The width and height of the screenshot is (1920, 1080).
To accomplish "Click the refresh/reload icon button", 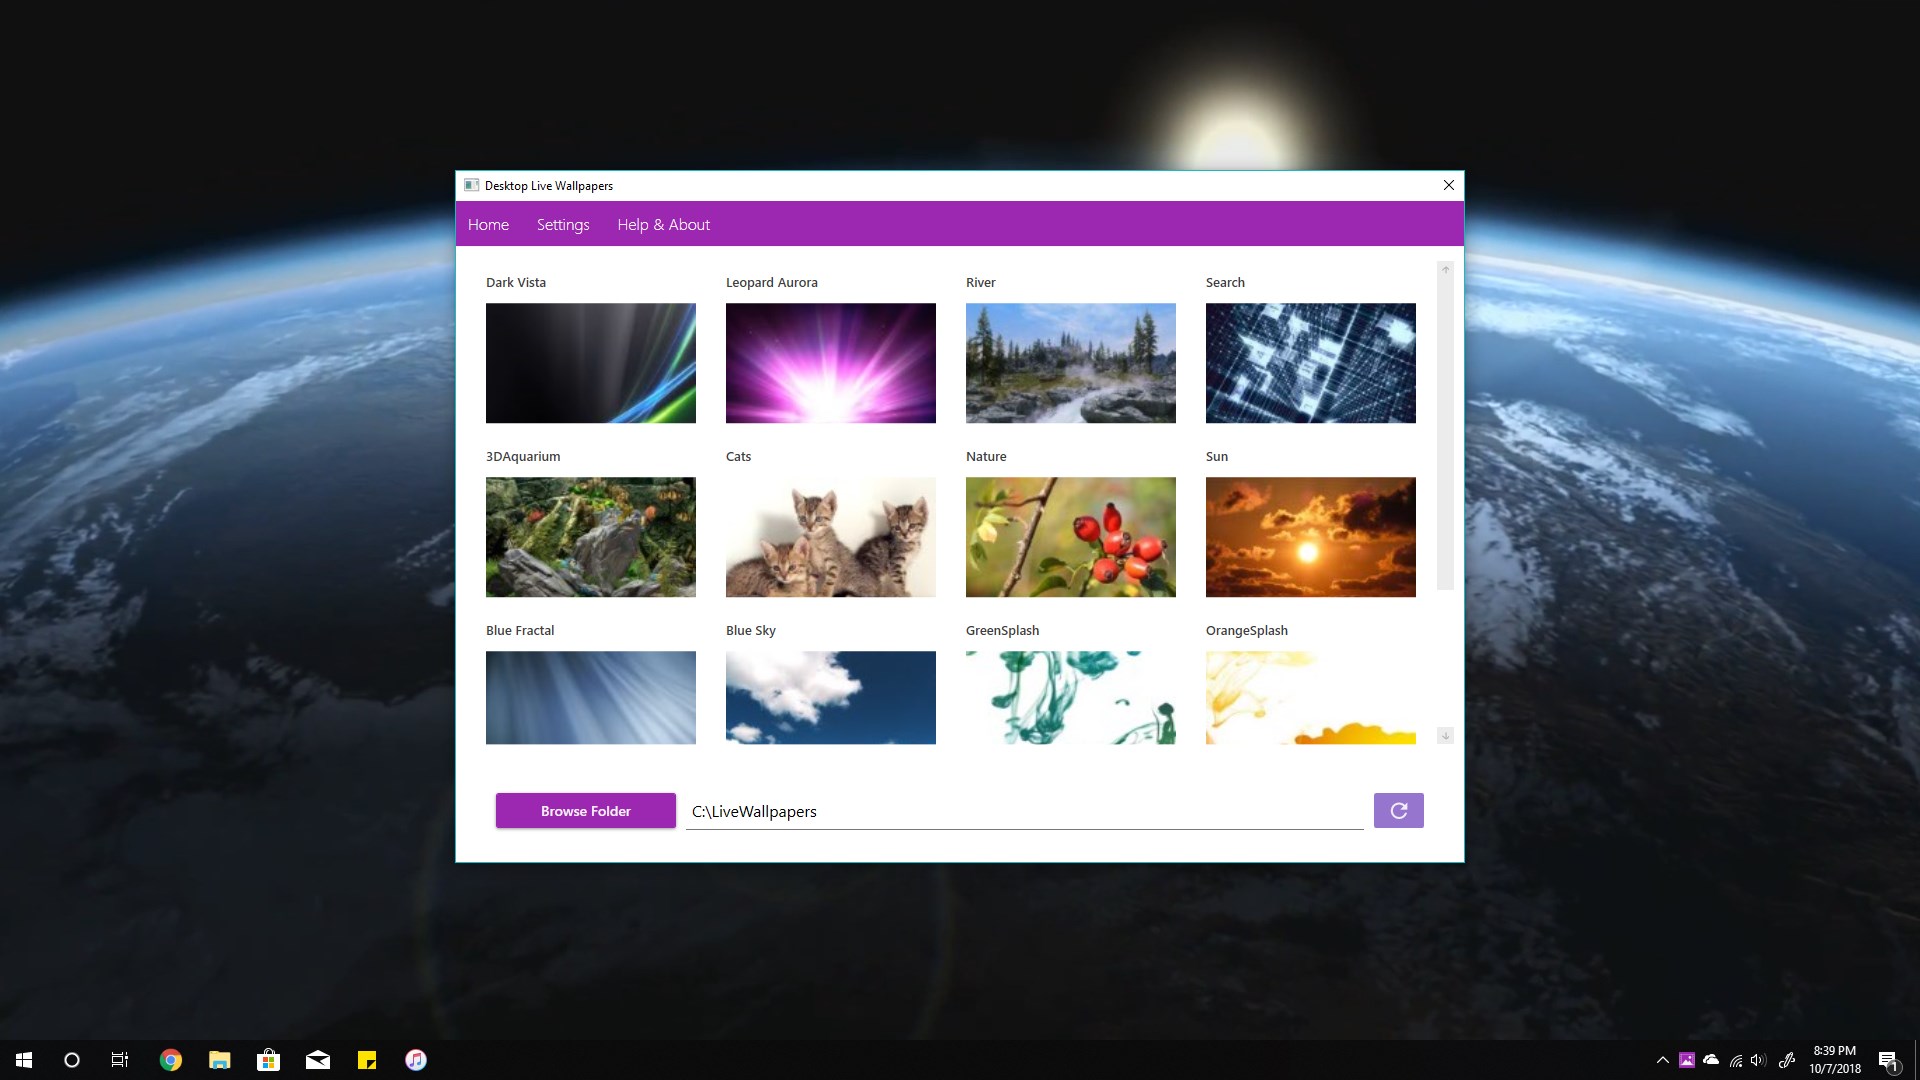I will pos(1396,810).
